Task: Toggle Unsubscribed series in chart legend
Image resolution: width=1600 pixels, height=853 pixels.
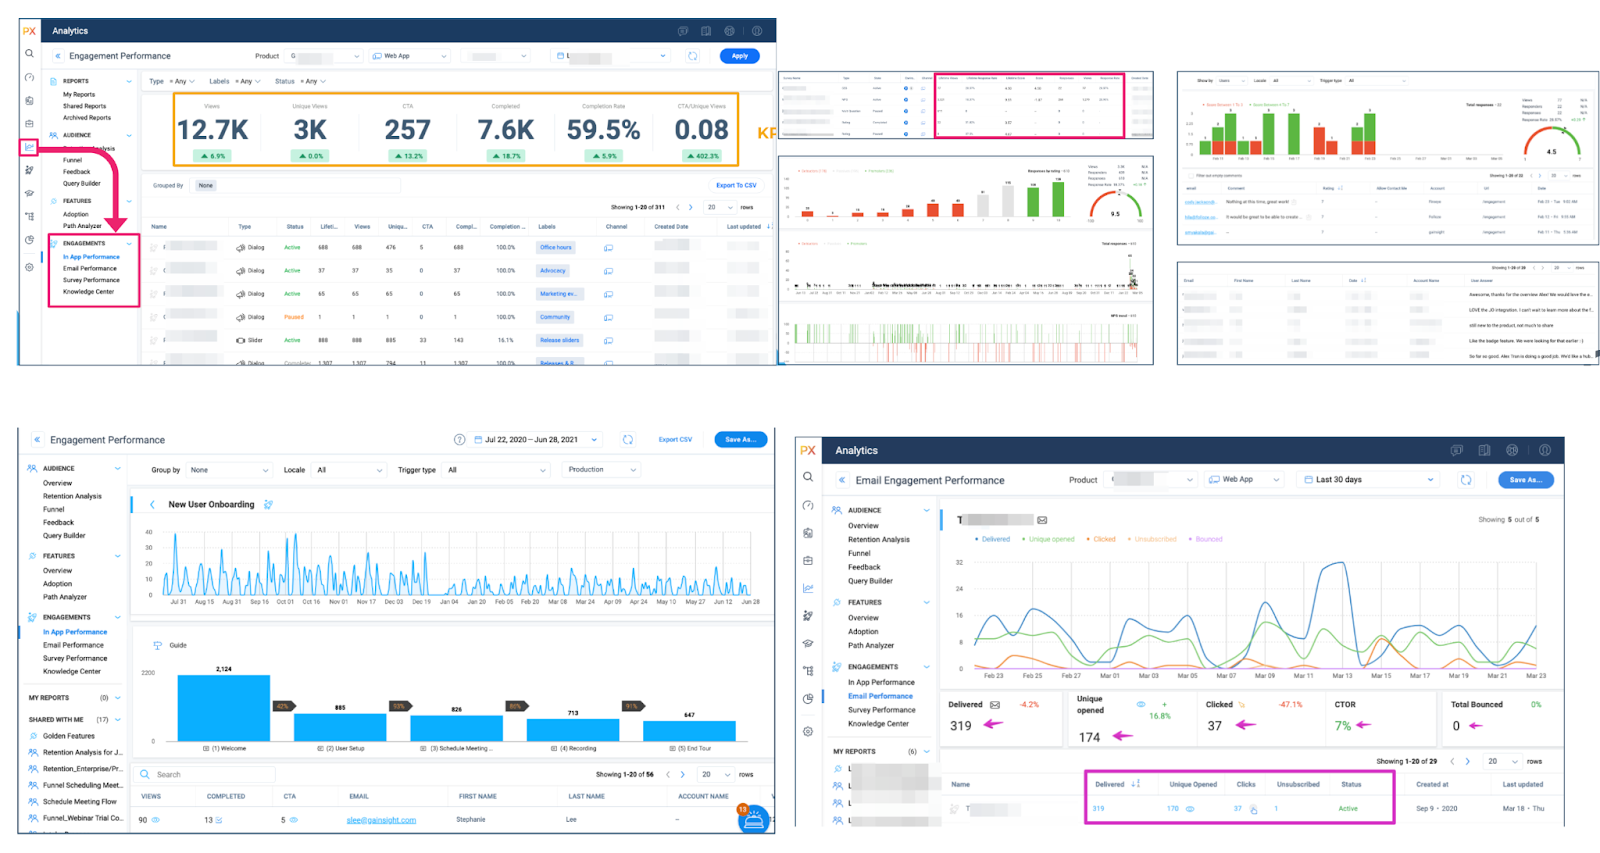Action: click(1152, 539)
